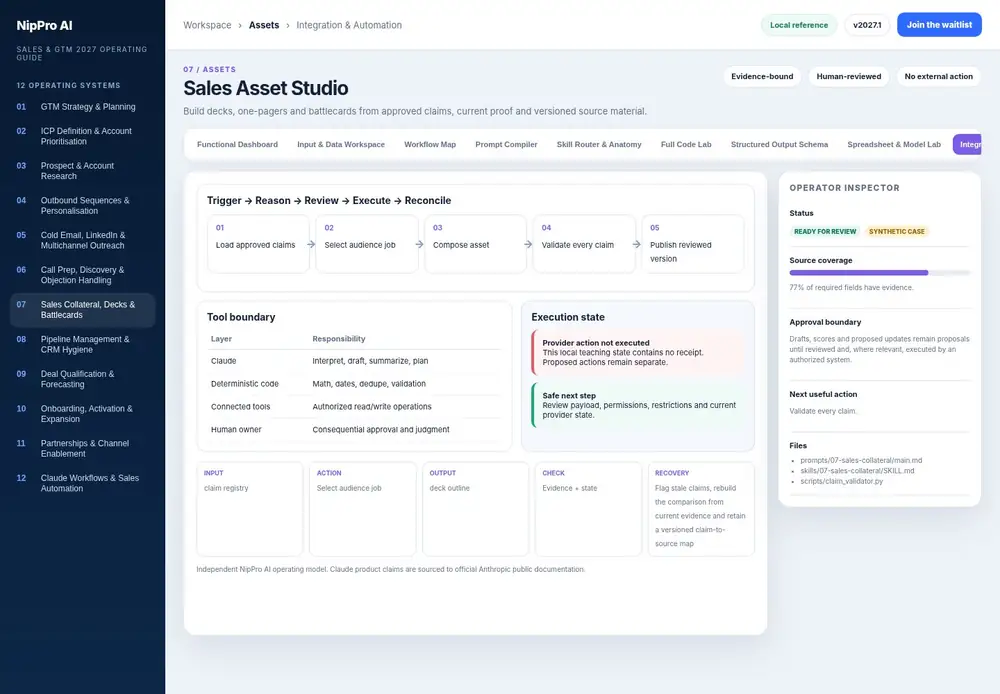Click step 03 Compose asset card
The image size is (1000, 694).
[475, 244]
